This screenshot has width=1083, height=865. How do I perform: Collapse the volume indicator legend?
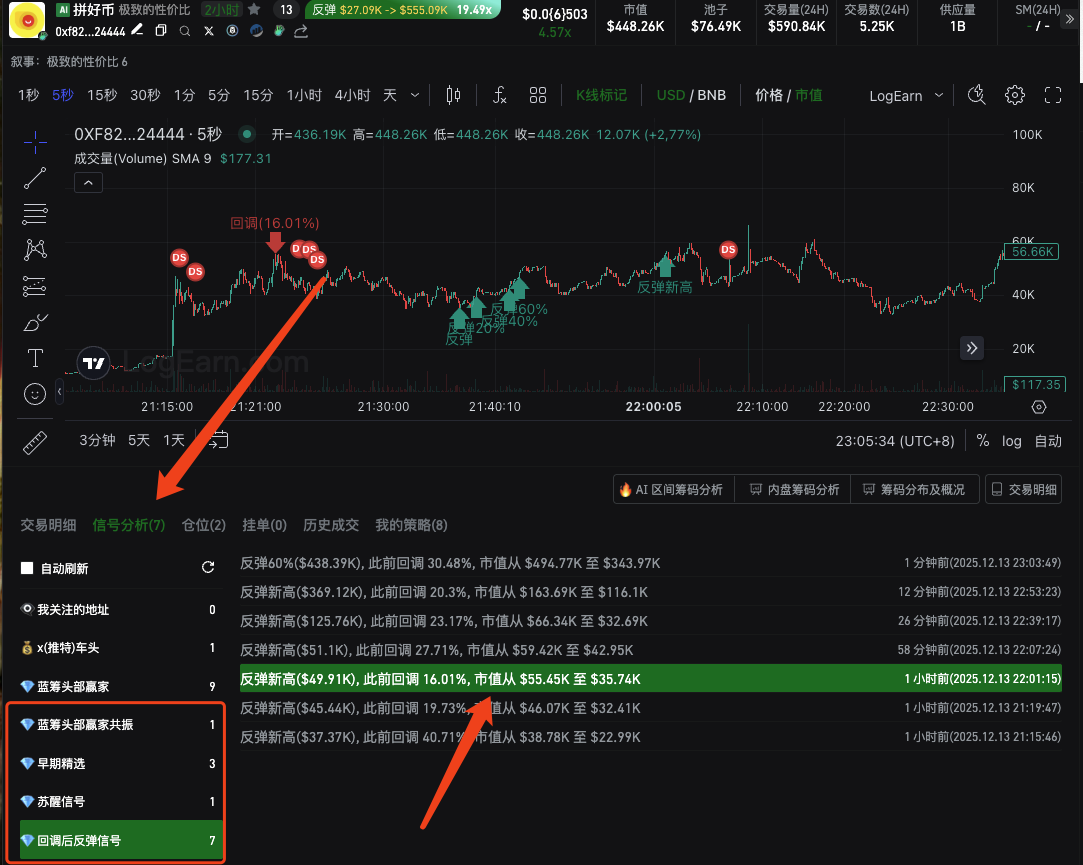(x=88, y=182)
